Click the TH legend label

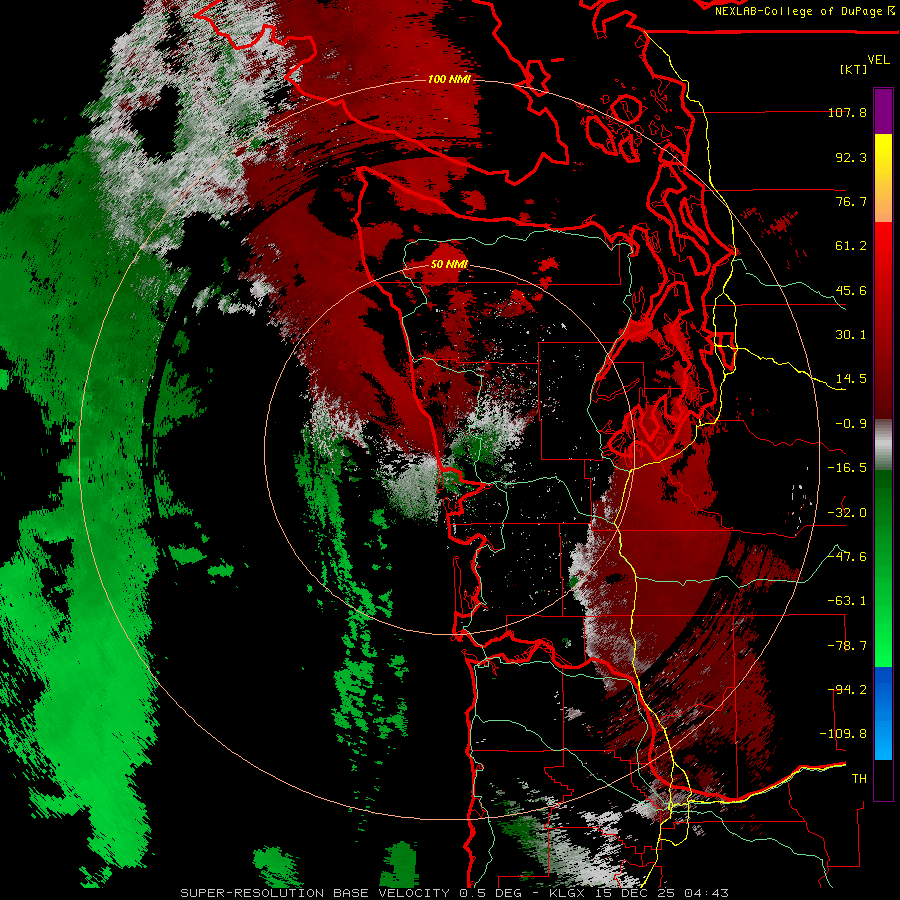(x=859, y=779)
